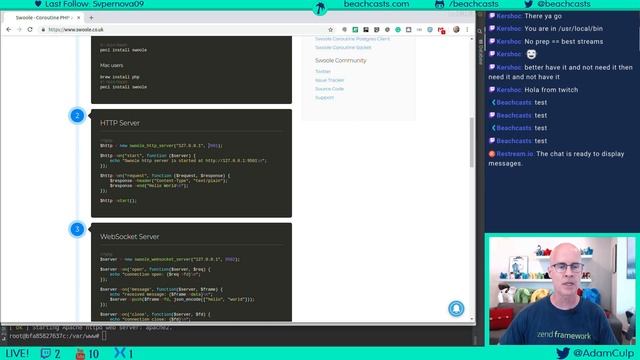Click the LIVE! indicator in bottom bar

17,353
